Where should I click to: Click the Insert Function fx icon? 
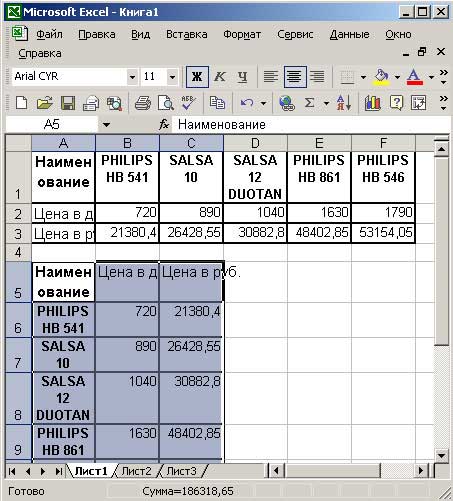(x=164, y=125)
